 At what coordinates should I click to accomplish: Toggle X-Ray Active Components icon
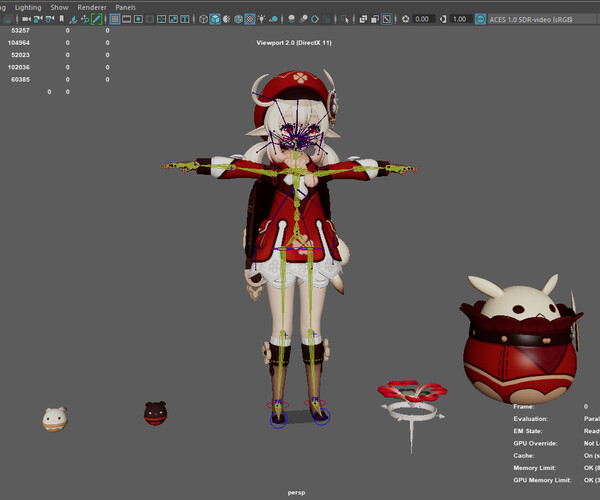[x=375, y=19]
